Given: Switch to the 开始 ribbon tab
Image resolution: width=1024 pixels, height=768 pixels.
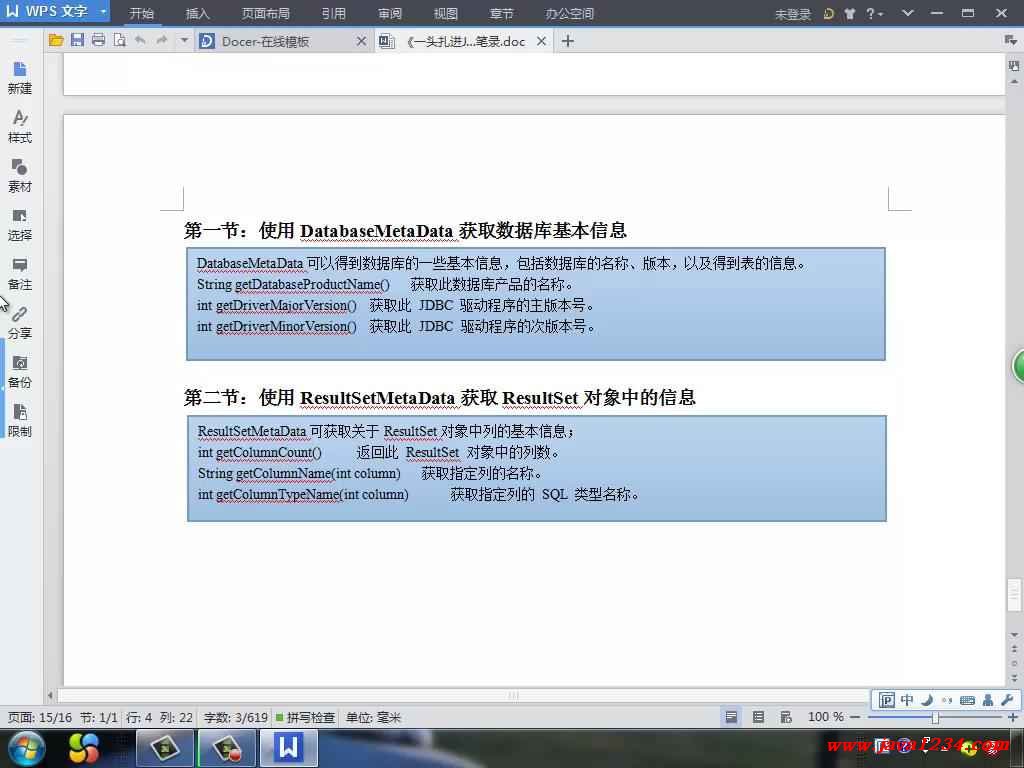Looking at the screenshot, I should pyautogui.click(x=141, y=13).
